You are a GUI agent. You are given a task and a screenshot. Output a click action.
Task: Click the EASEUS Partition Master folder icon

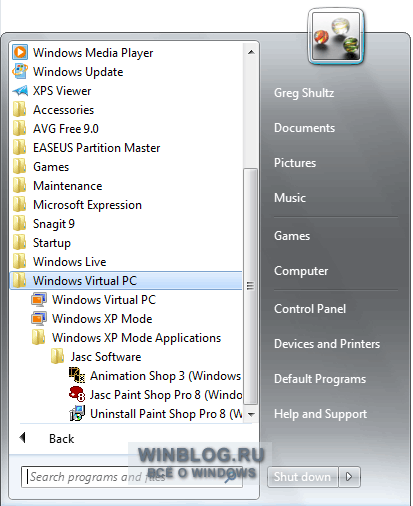pos(20,147)
